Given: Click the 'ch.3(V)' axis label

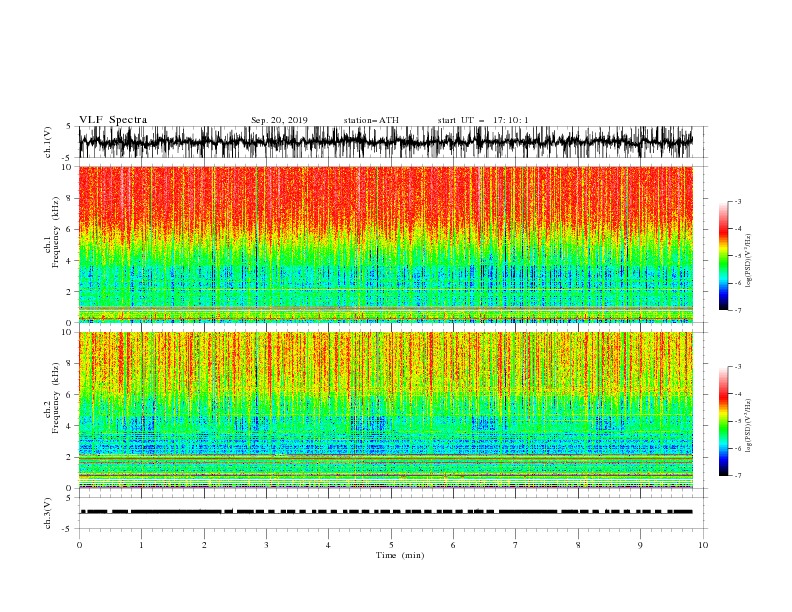Looking at the screenshot, I should (x=48, y=513).
